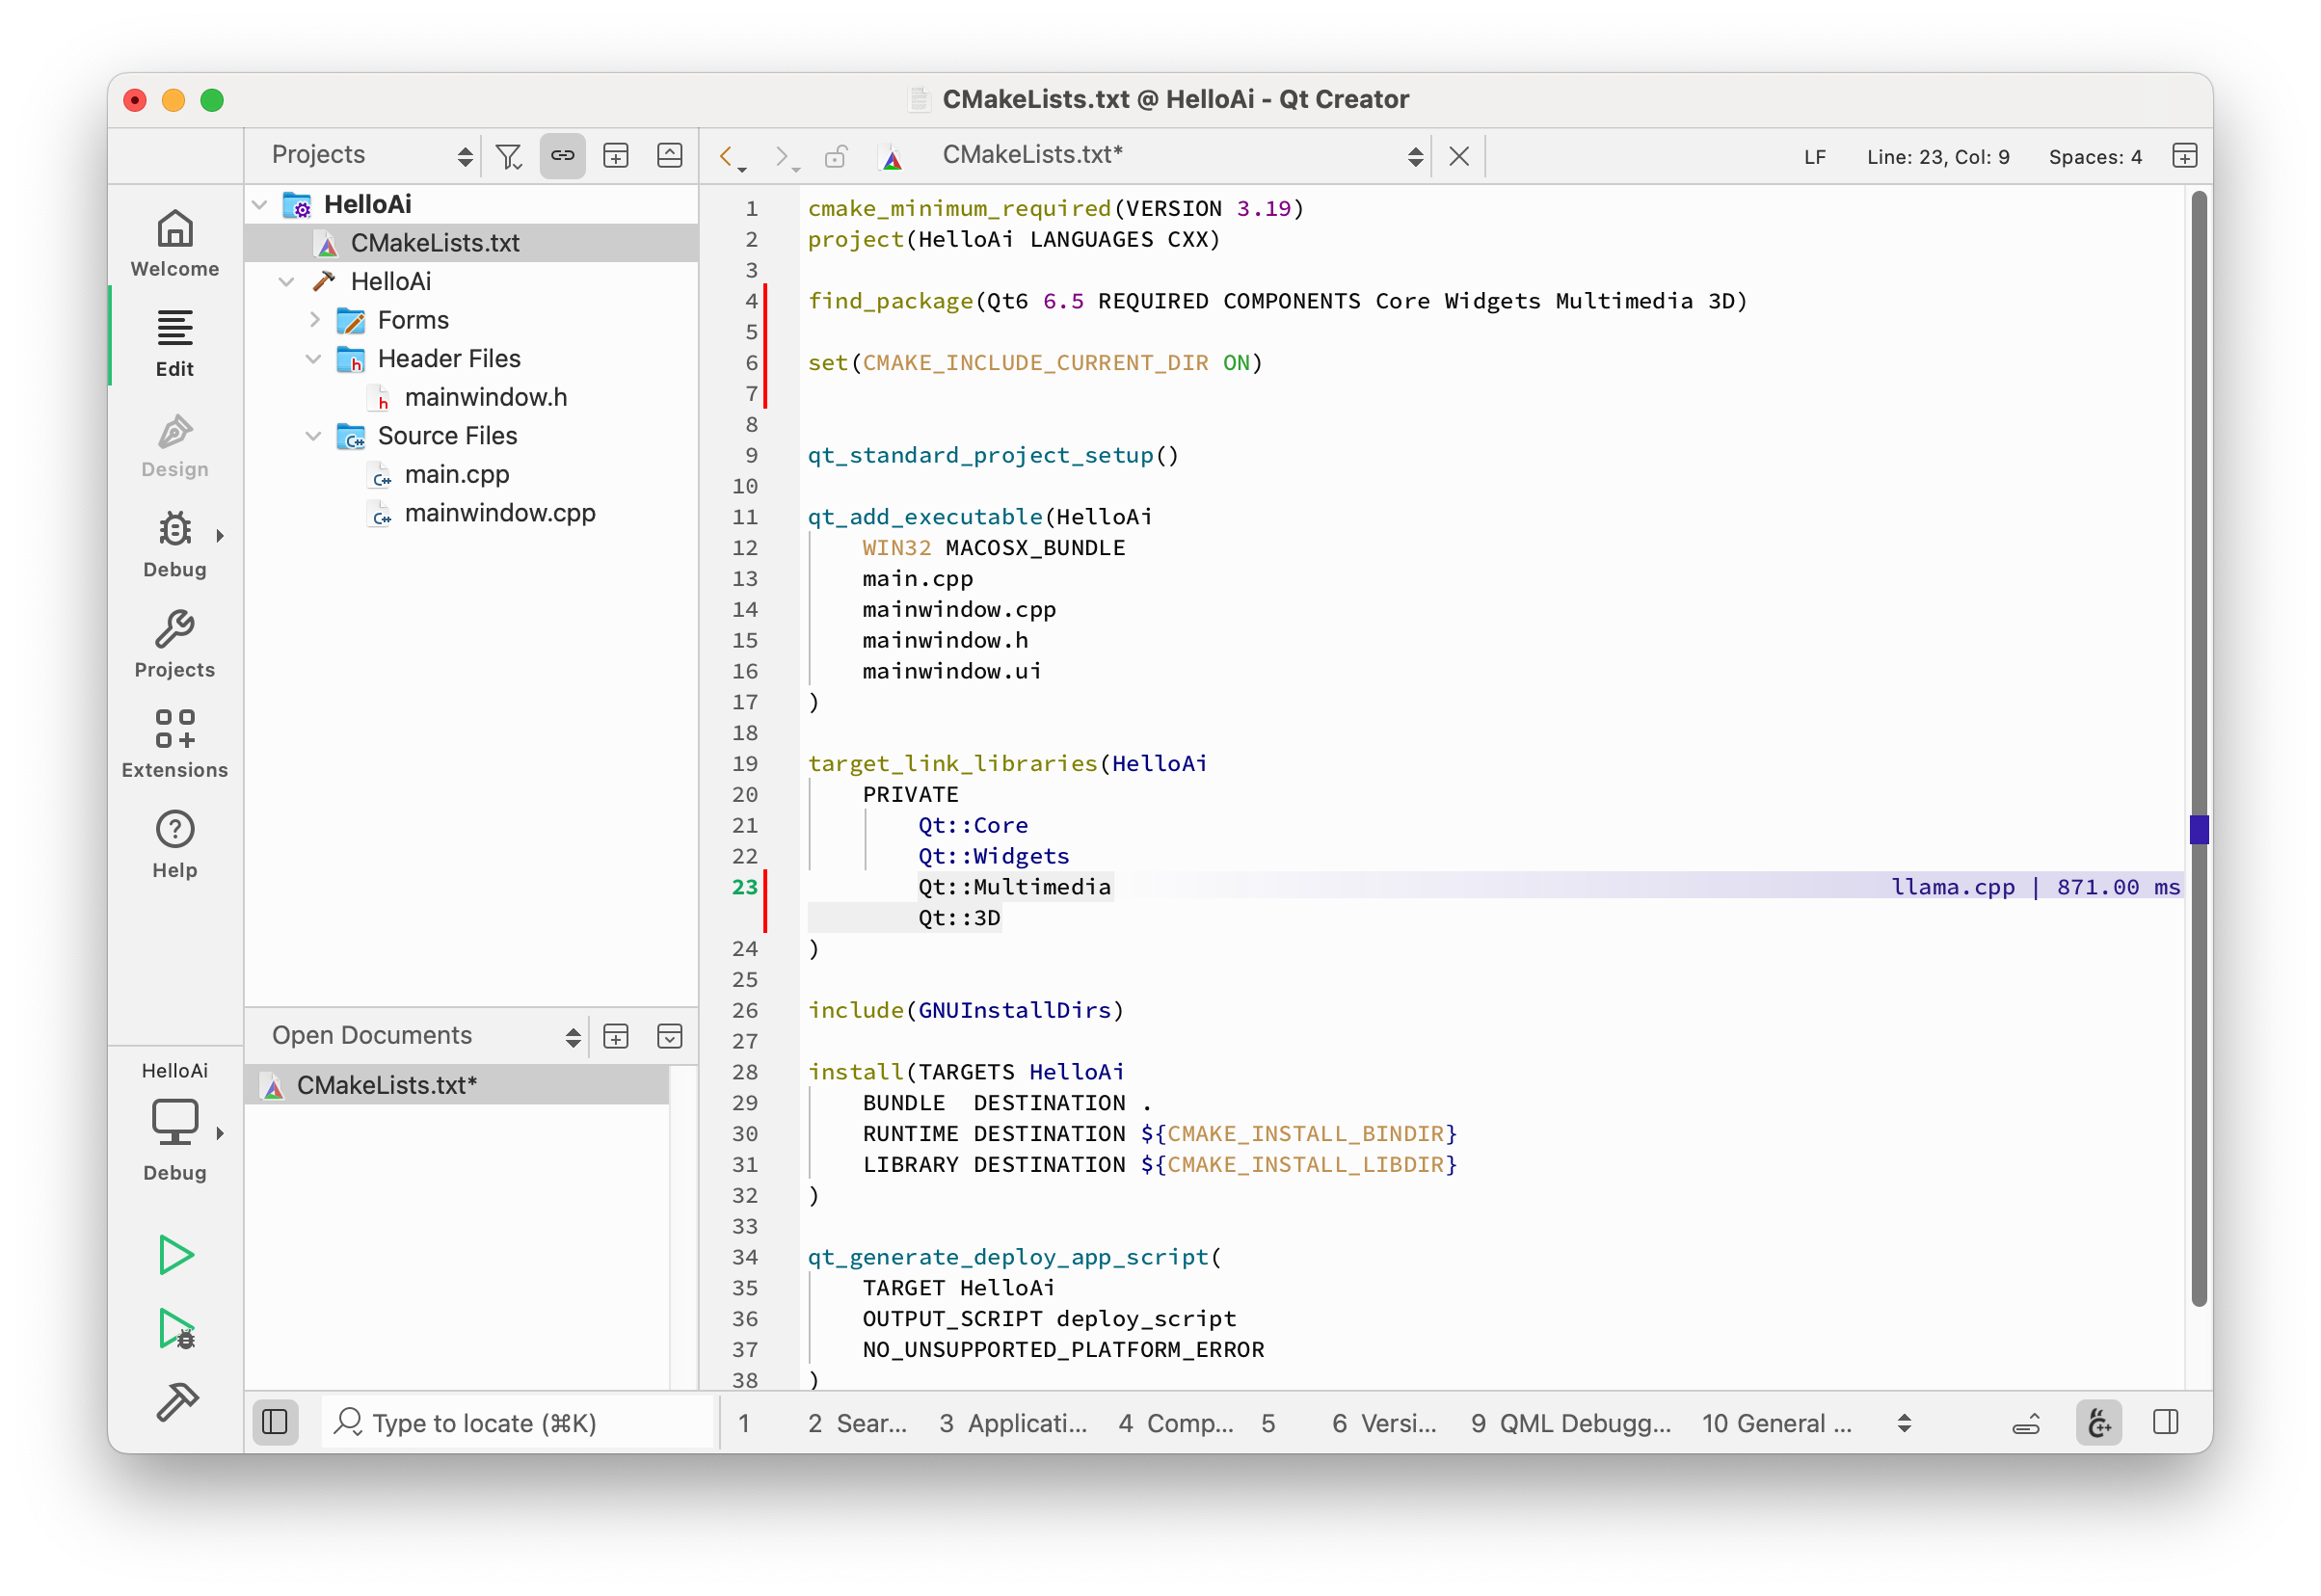Click line number 23 in the gutter

pos(744,887)
